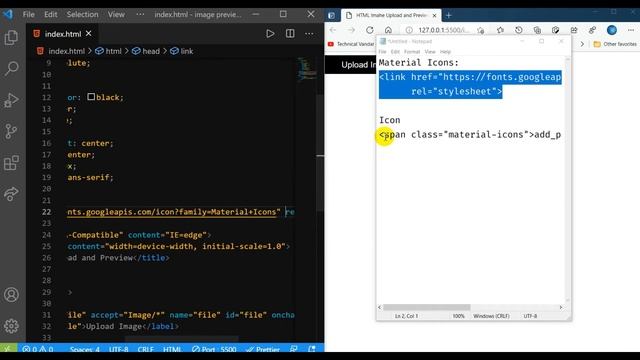Click the highlighted link href line in Notepad
Screen dimensions: 640x360
click(470, 77)
